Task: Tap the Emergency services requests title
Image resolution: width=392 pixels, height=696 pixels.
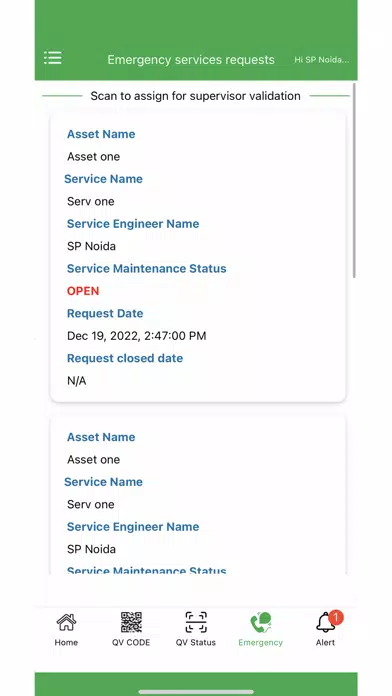Action: [x=191, y=60]
